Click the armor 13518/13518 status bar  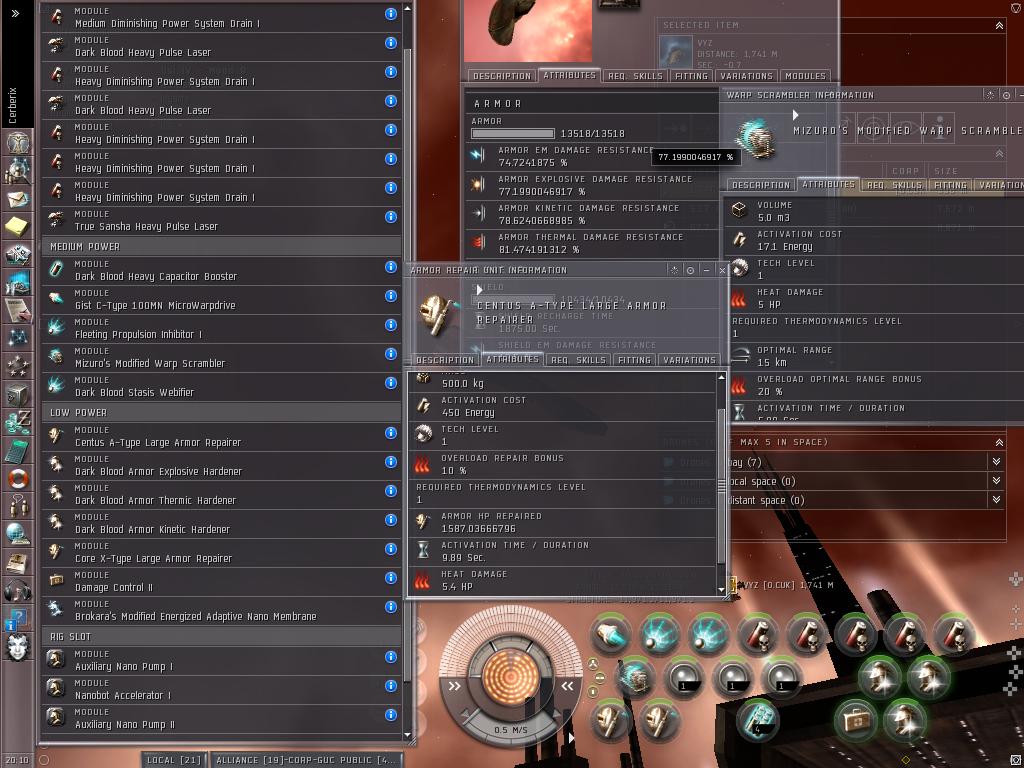pyautogui.click(x=513, y=133)
